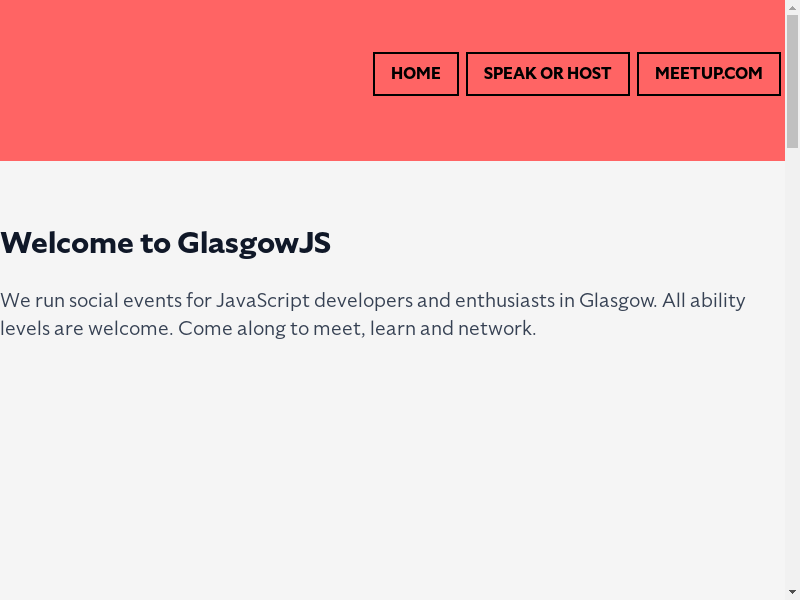
Task: Visit the MEETUP.COM link
Action: (708, 74)
